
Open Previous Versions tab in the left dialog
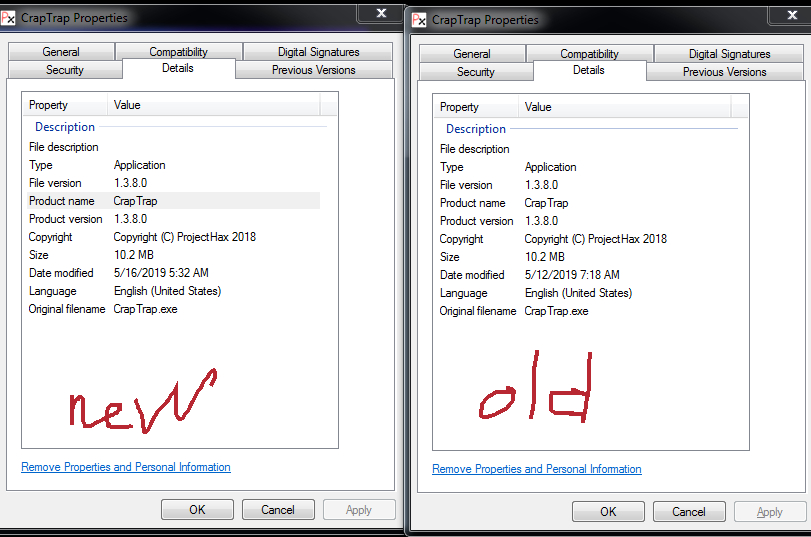coord(314,70)
